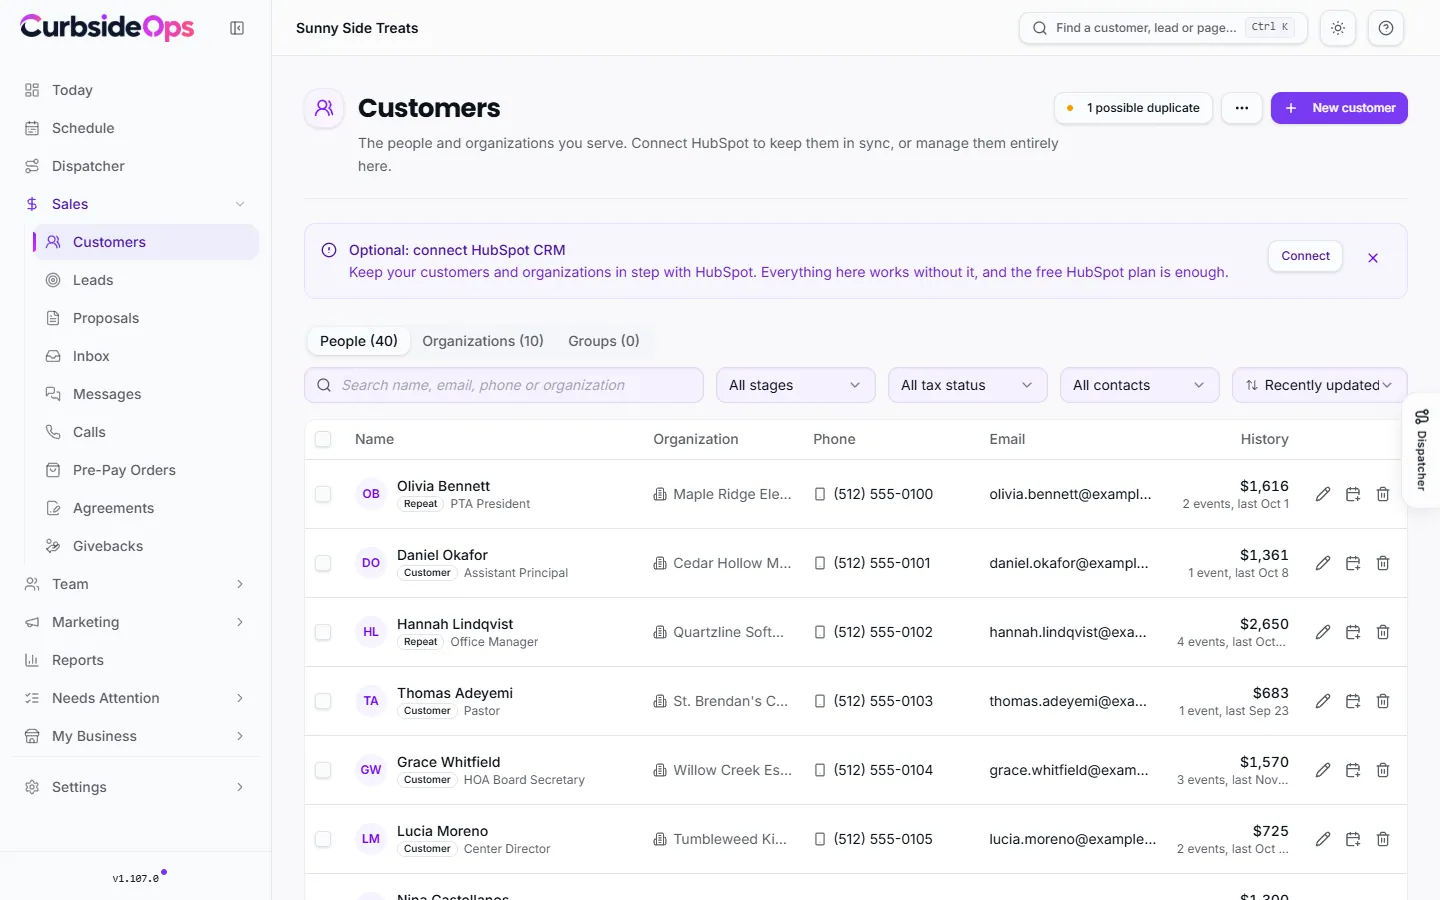
Task: Open the Dispatcher side tab
Action: coord(1422,450)
